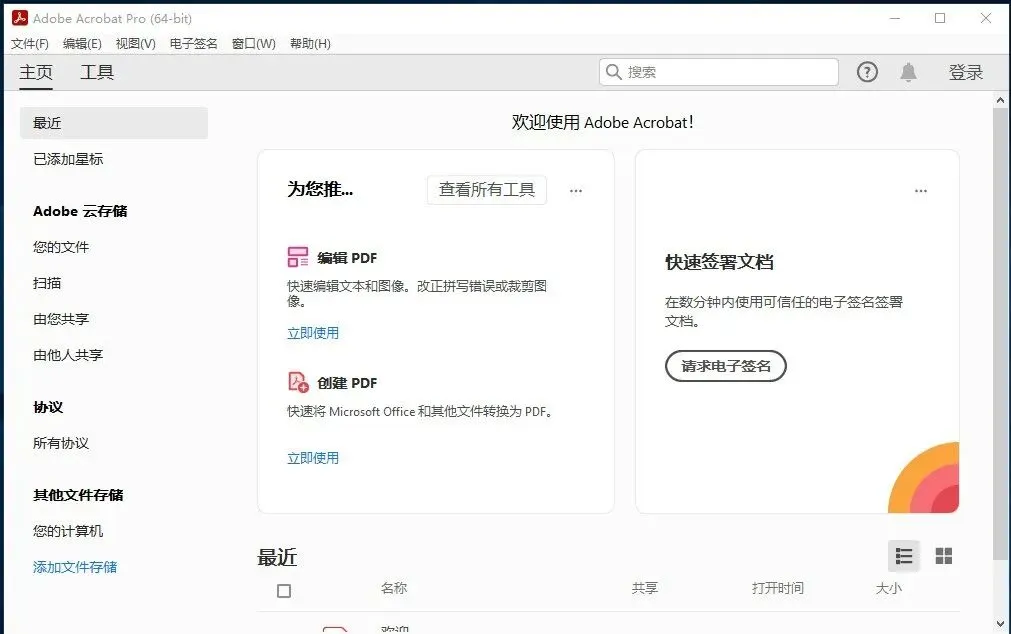
Task: Sort by the 打开时间 column header
Action: (778, 588)
